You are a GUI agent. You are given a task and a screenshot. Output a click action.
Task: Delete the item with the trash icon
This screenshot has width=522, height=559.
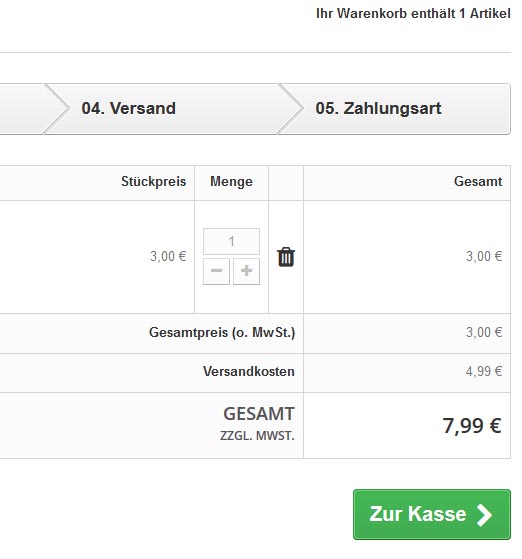click(286, 257)
